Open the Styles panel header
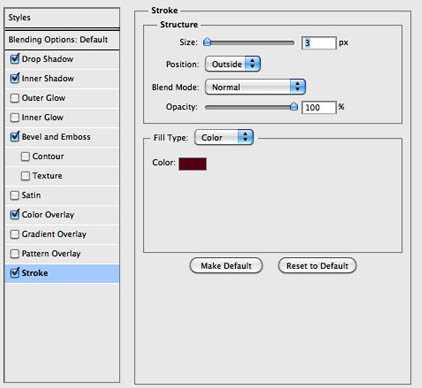This screenshot has width=422, height=388. tap(62, 18)
